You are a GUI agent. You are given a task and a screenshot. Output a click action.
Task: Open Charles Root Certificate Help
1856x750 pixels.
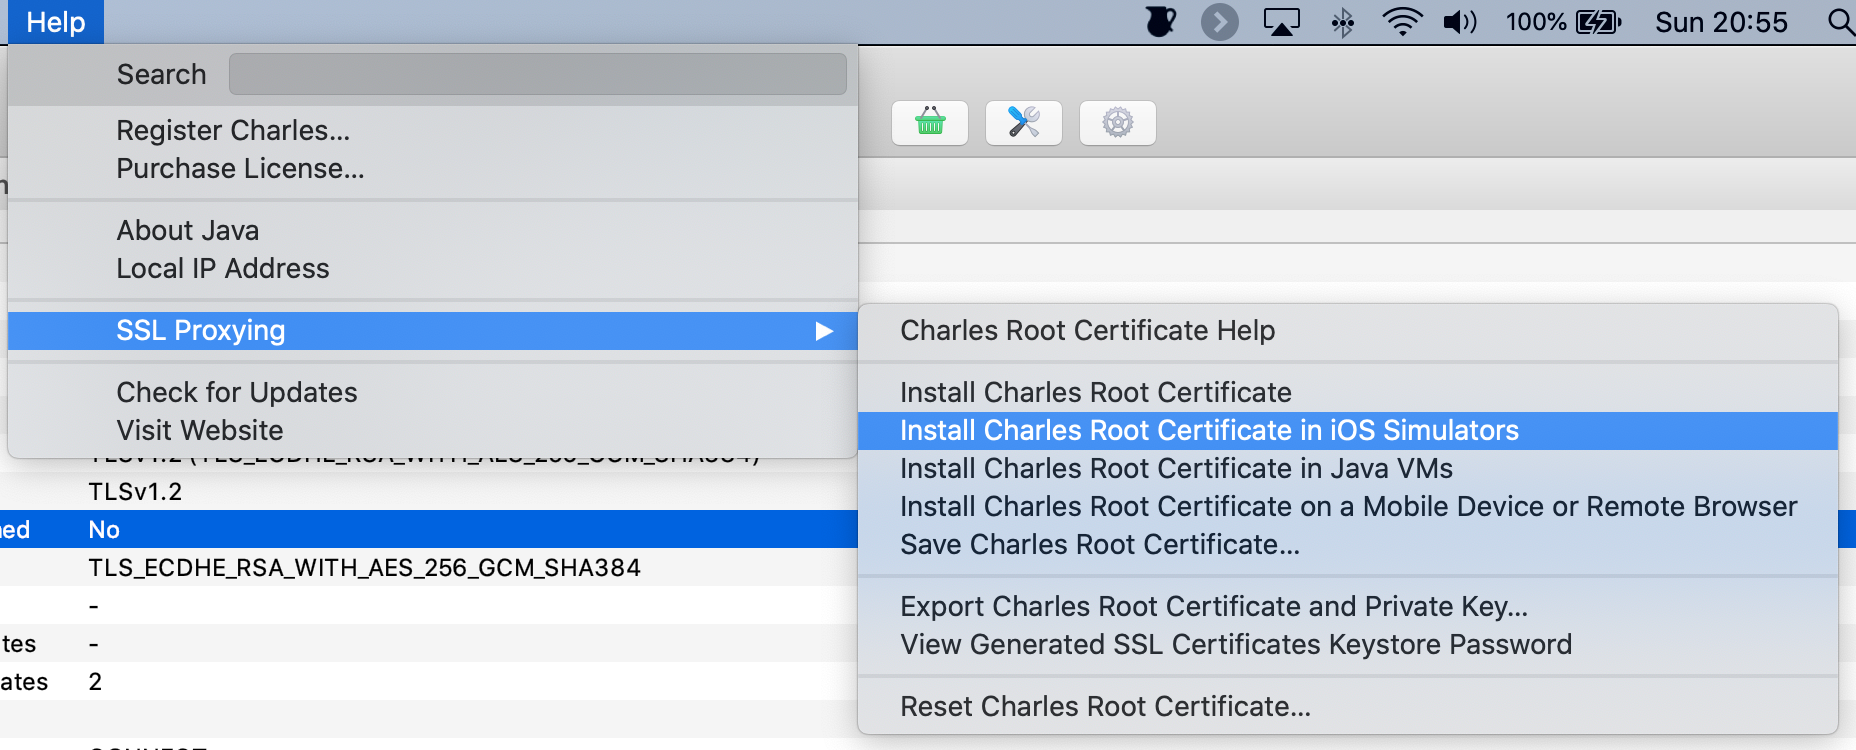coord(1348,331)
